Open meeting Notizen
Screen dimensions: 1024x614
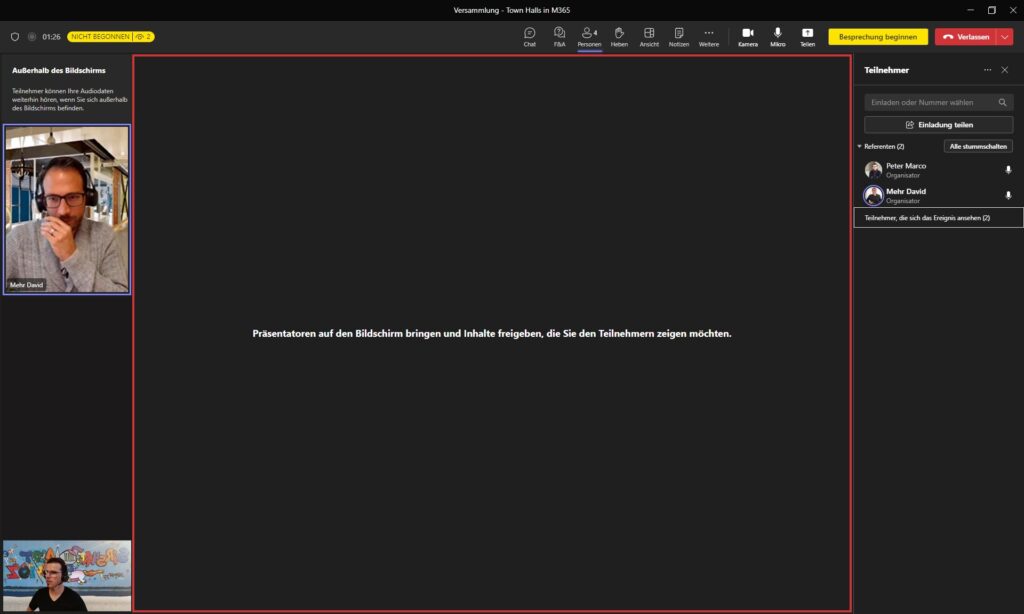[x=679, y=37]
